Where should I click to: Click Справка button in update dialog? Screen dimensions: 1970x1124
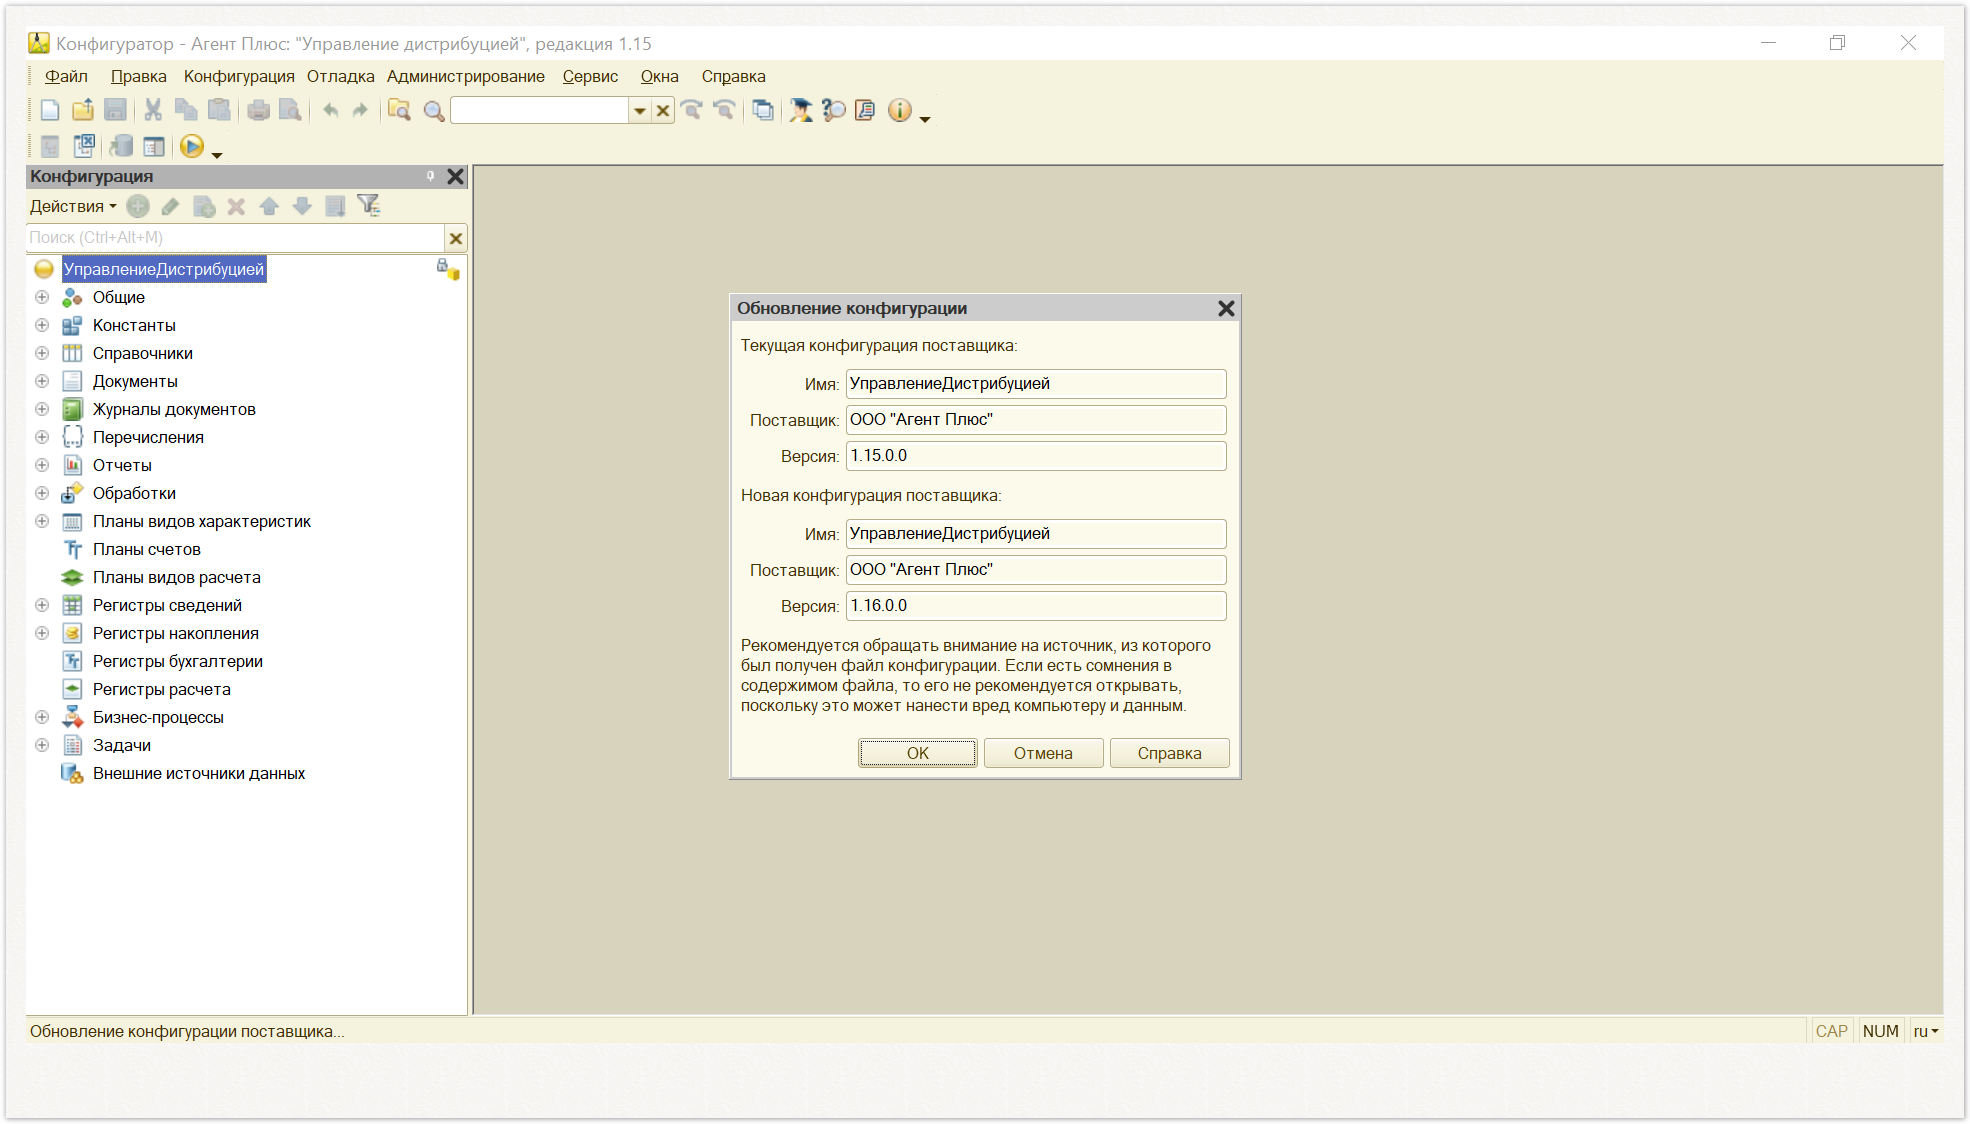[x=1169, y=753]
